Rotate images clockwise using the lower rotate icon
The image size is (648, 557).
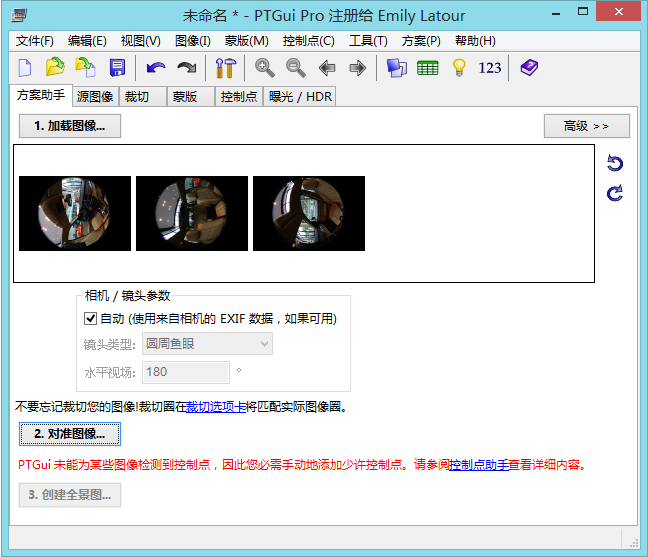[x=615, y=193]
